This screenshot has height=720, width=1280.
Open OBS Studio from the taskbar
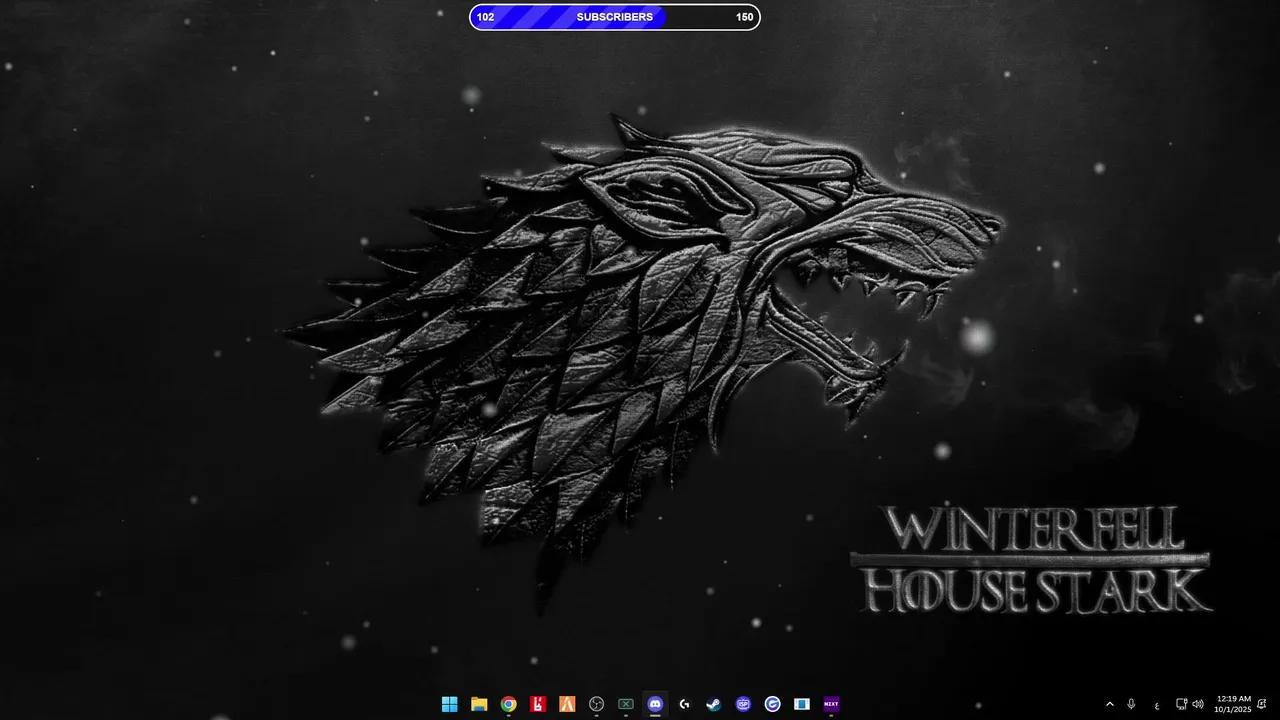(597, 704)
